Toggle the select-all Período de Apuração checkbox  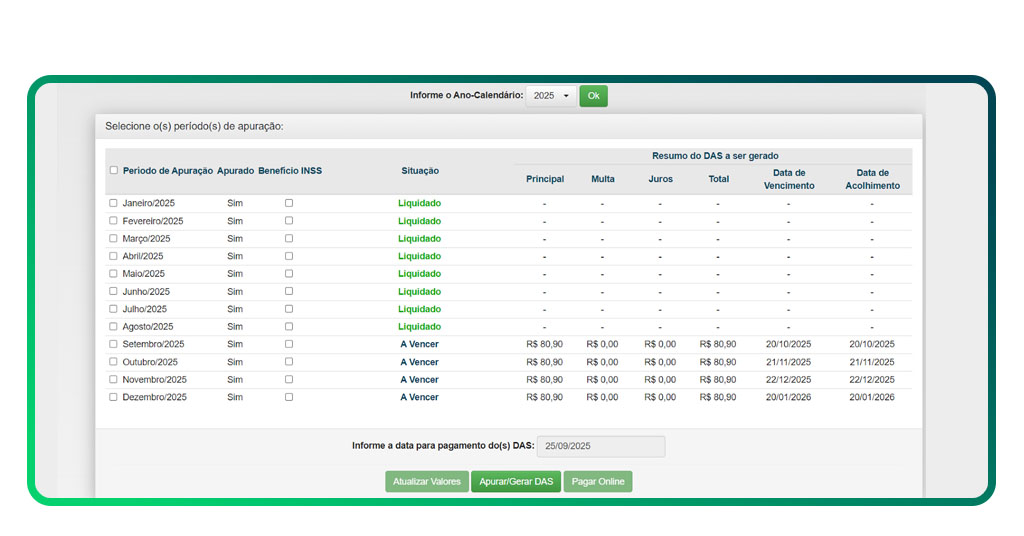(113, 170)
